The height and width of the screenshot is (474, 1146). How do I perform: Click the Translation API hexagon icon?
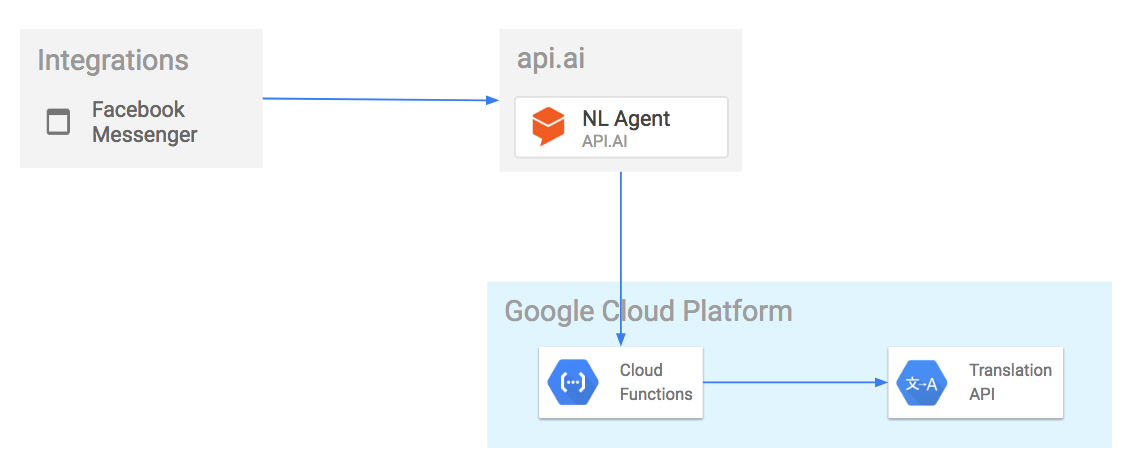click(x=922, y=383)
